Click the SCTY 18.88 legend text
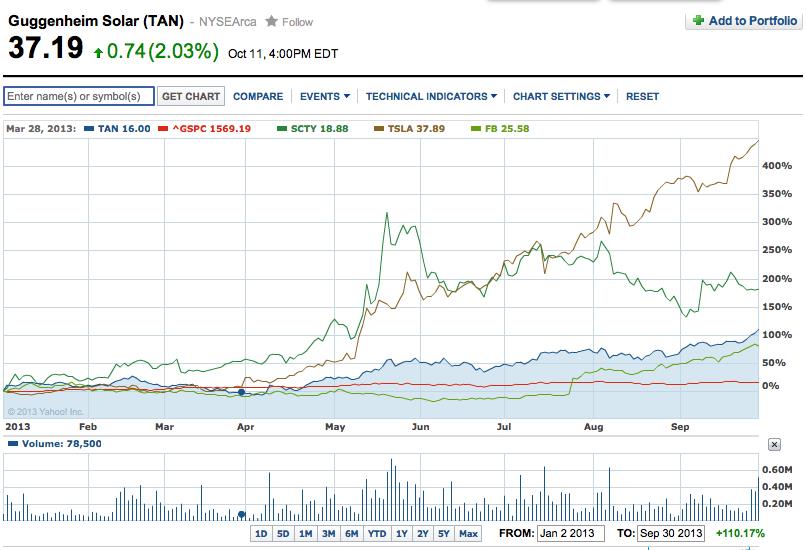 319,129
